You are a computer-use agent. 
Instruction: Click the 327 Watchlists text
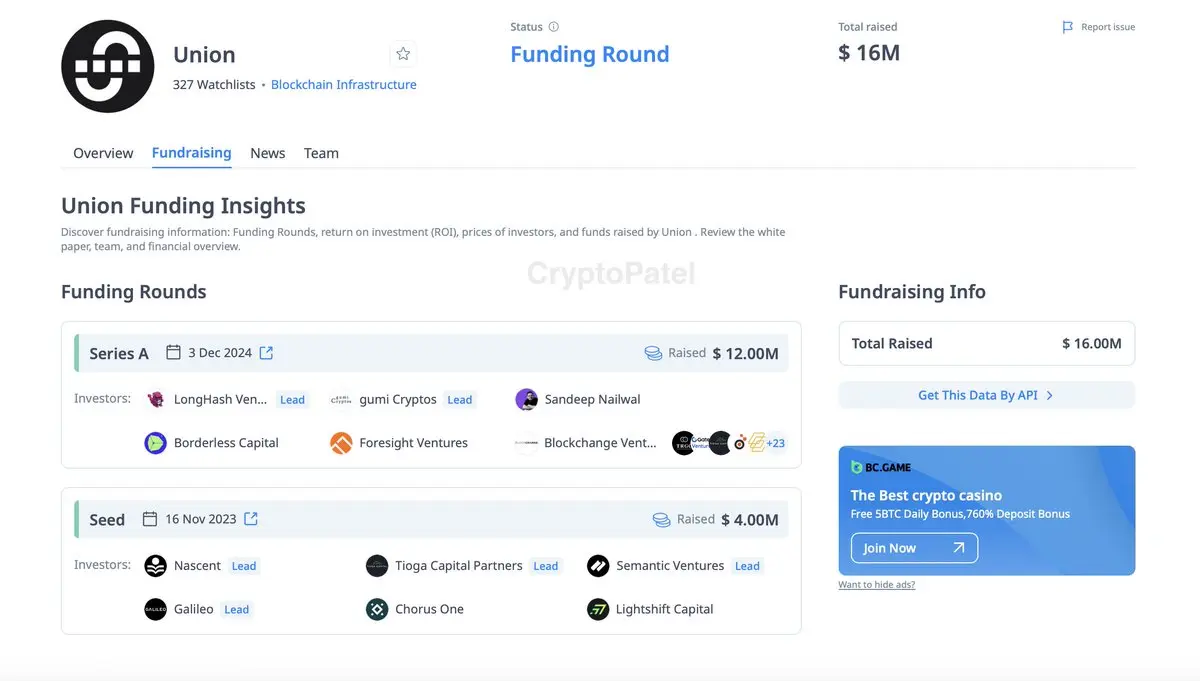tap(214, 85)
